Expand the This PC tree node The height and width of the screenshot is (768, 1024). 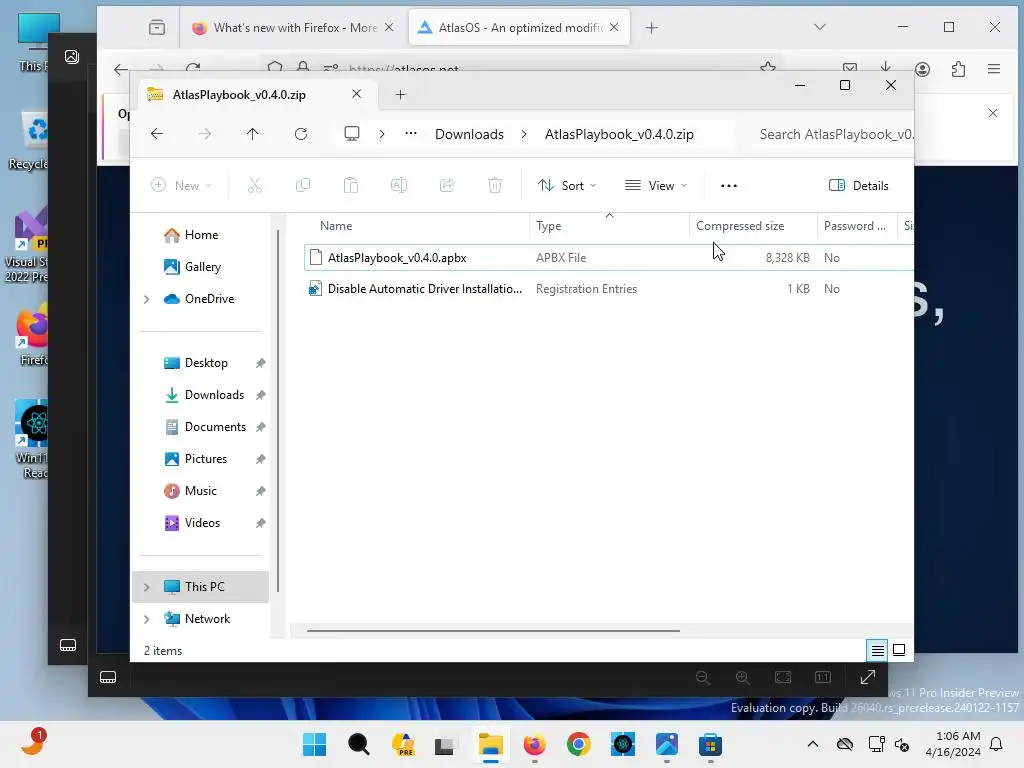click(x=147, y=587)
